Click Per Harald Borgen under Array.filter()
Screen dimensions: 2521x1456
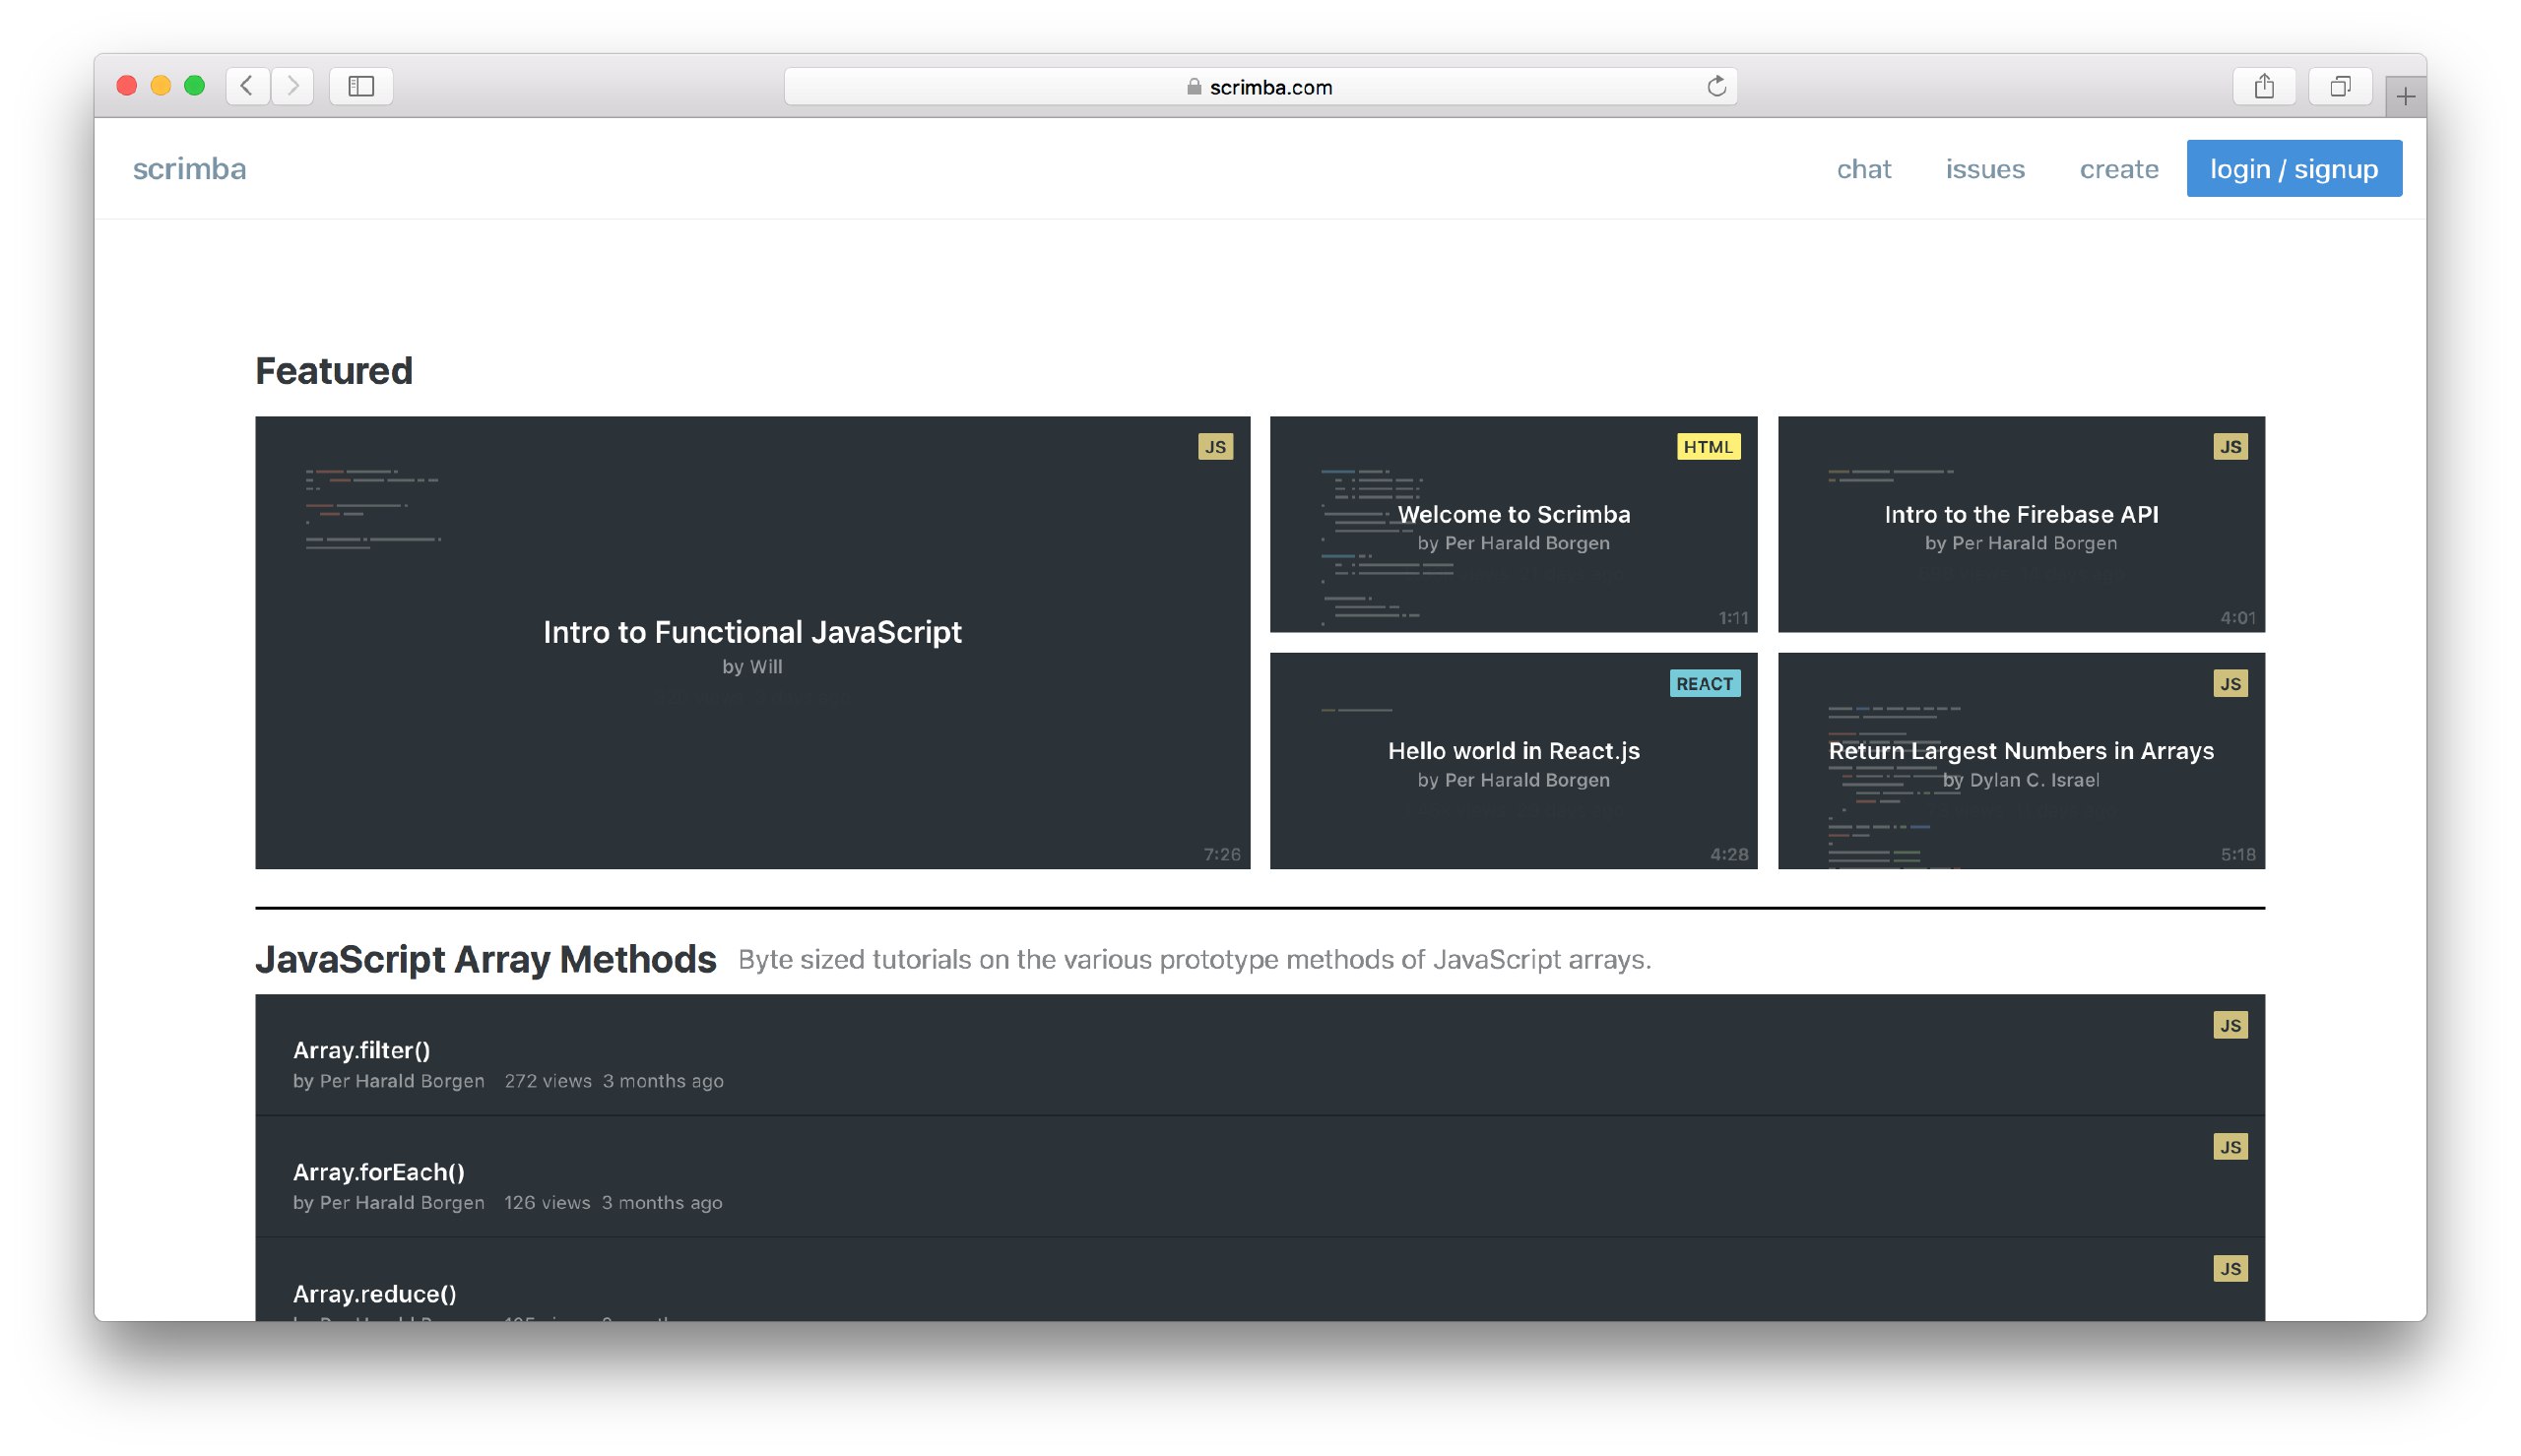[401, 1081]
